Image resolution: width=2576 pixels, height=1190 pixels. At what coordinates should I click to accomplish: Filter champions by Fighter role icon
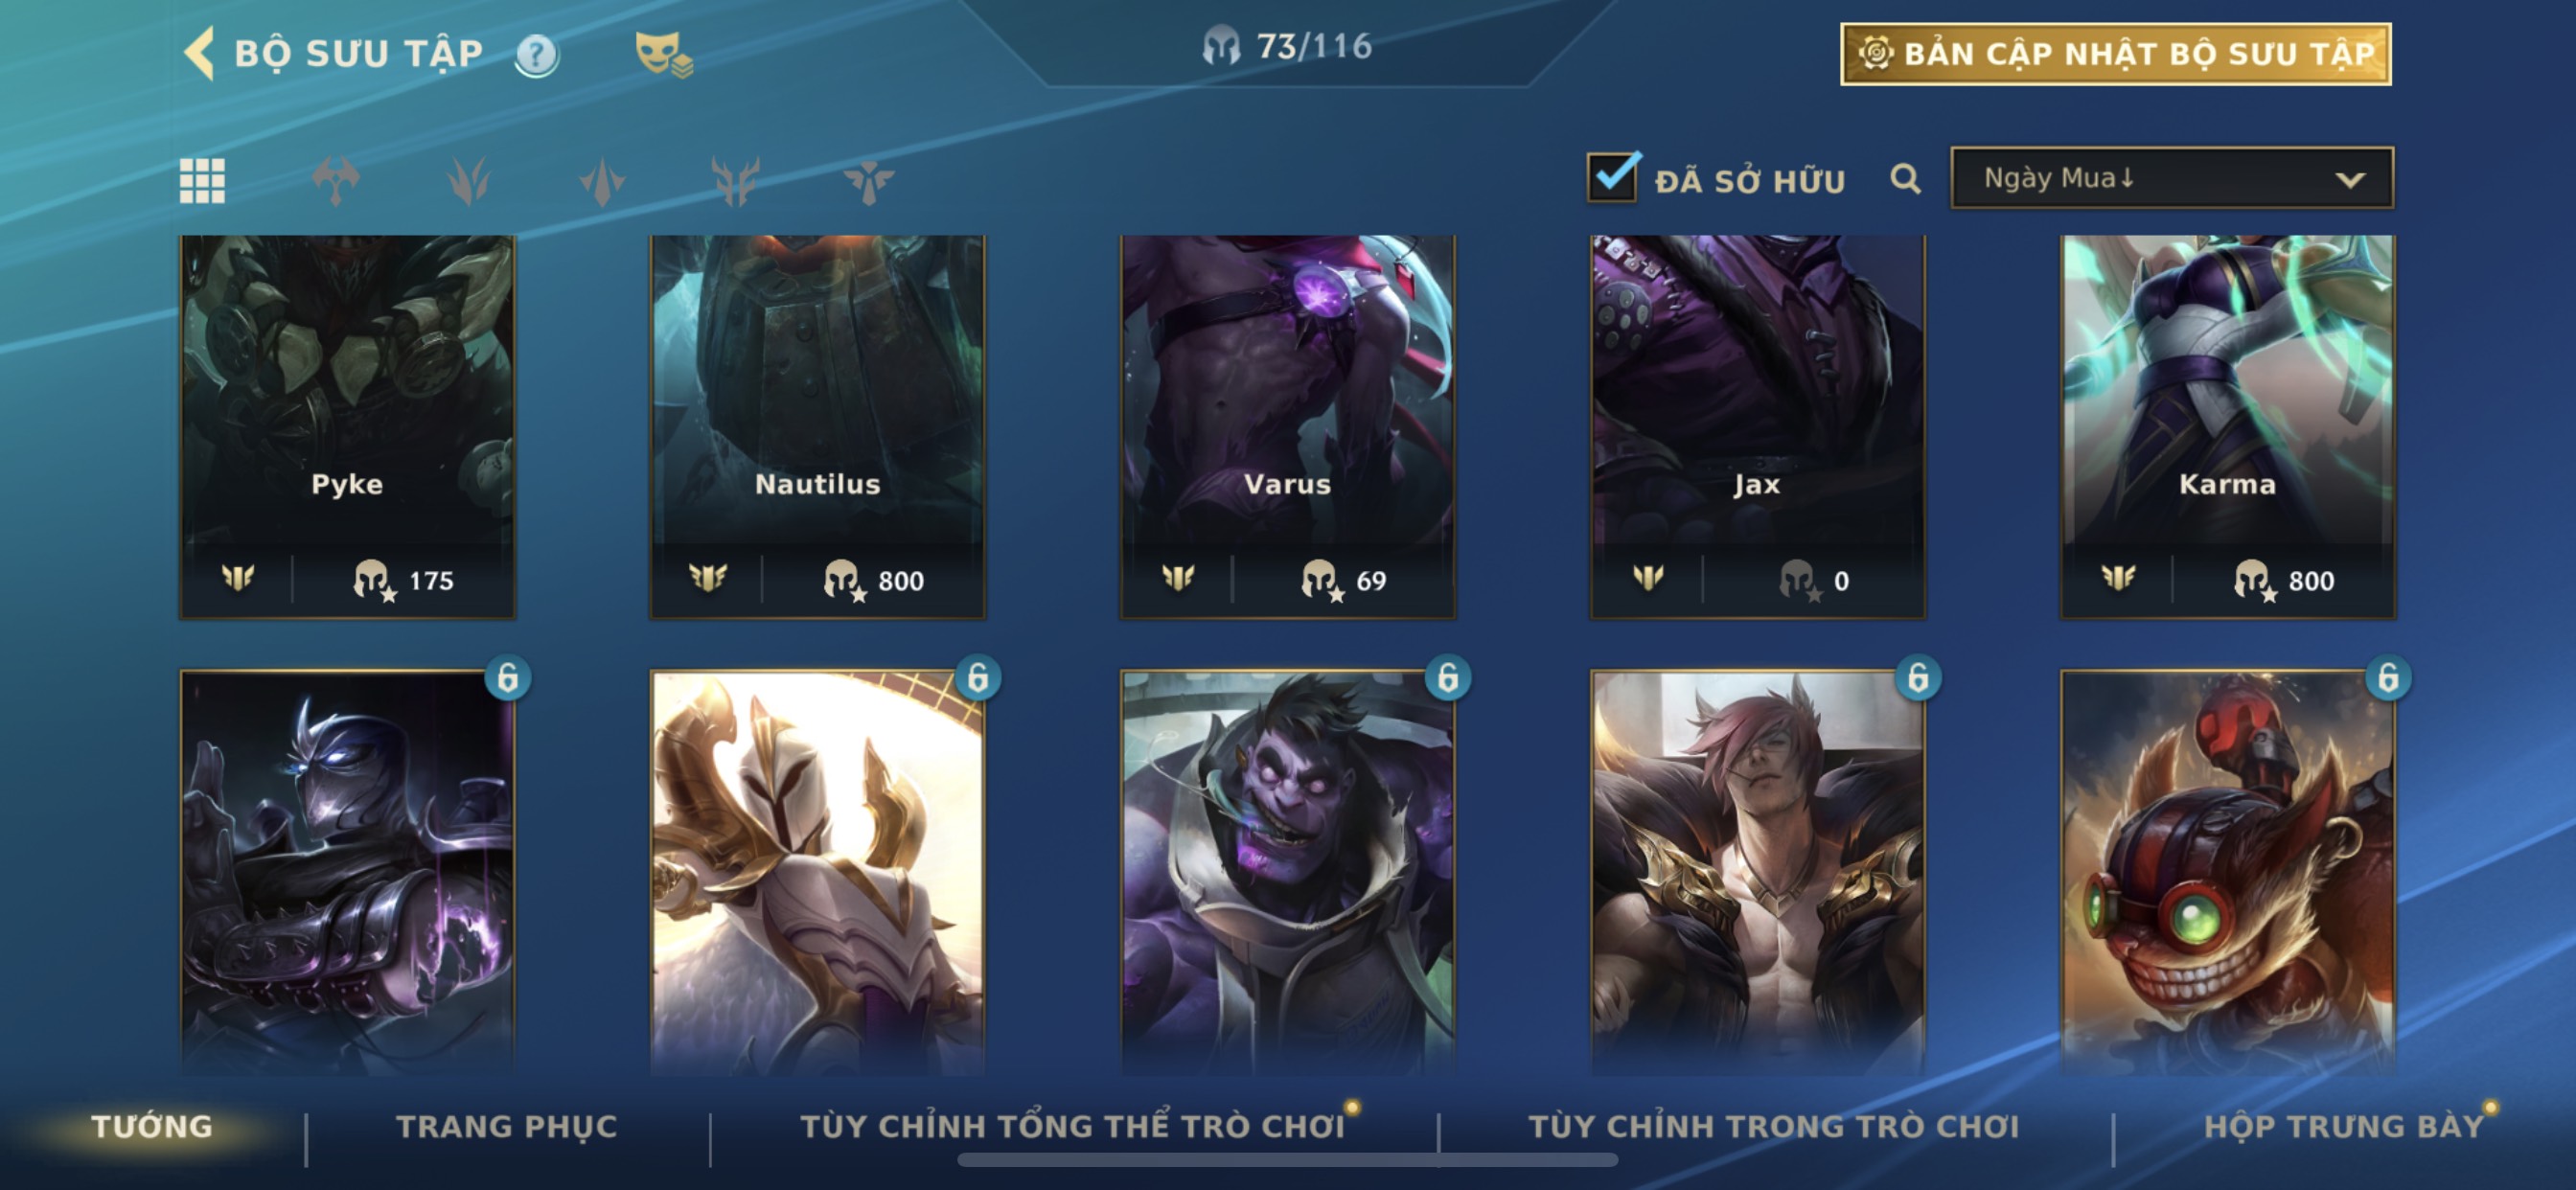pos(336,181)
